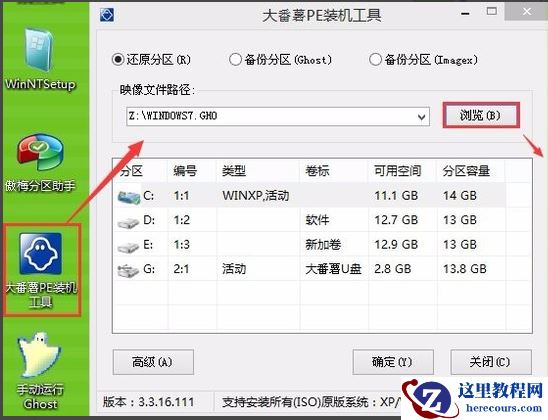548x420 pixels.
Task: Open the WinNTSetup desktop icon
Action: pyautogui.click(x=39, y=59)
